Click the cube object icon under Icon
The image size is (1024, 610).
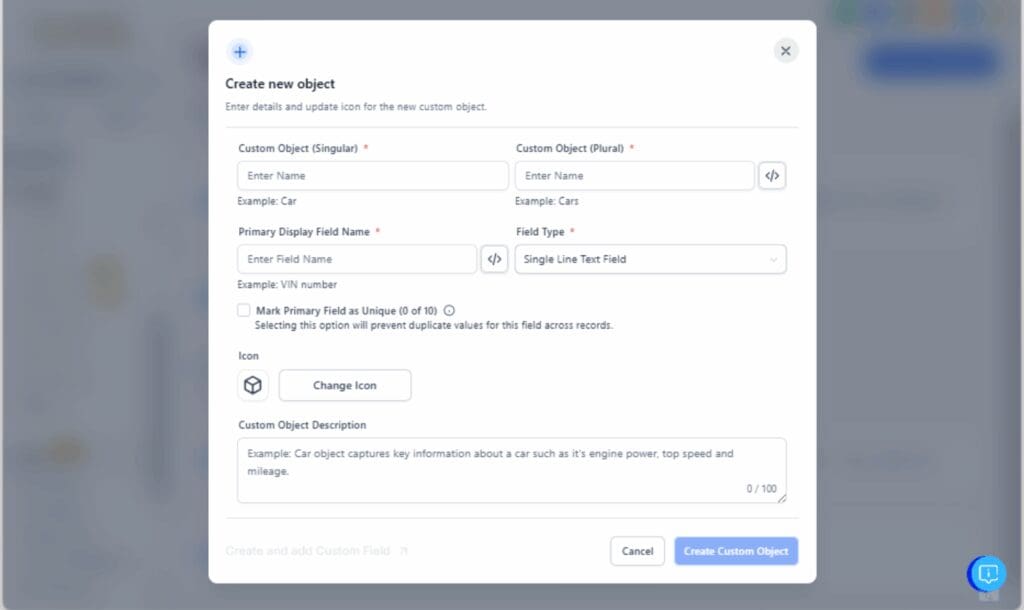pyautogui.click(x=252, y=384)
